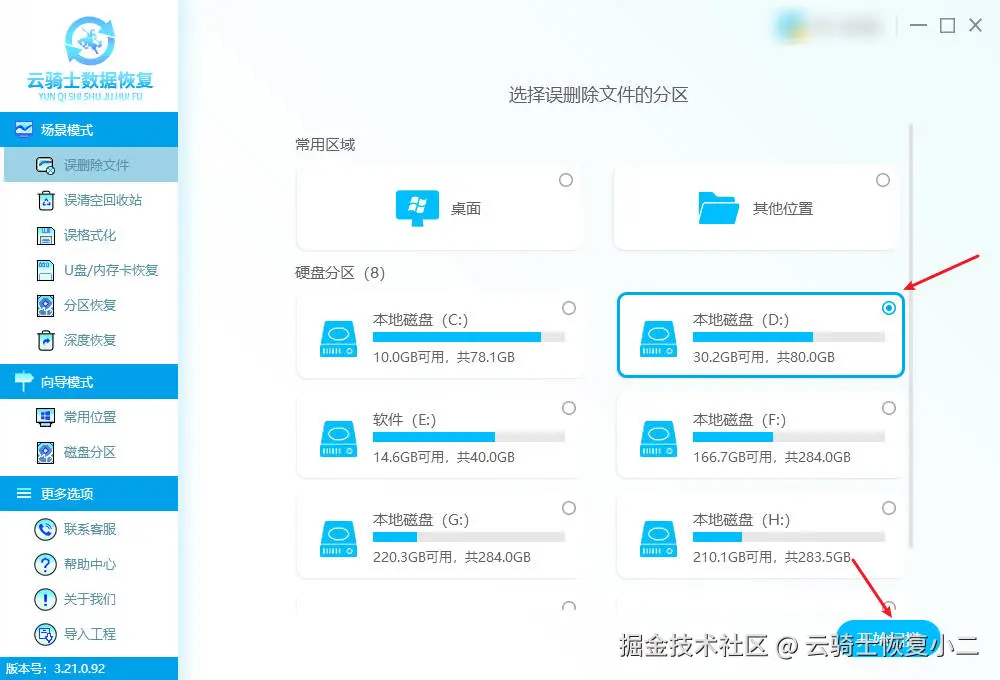Click the partition list vertical scrollbar
The image size is (1000, 680).
[x=911, y=336]
